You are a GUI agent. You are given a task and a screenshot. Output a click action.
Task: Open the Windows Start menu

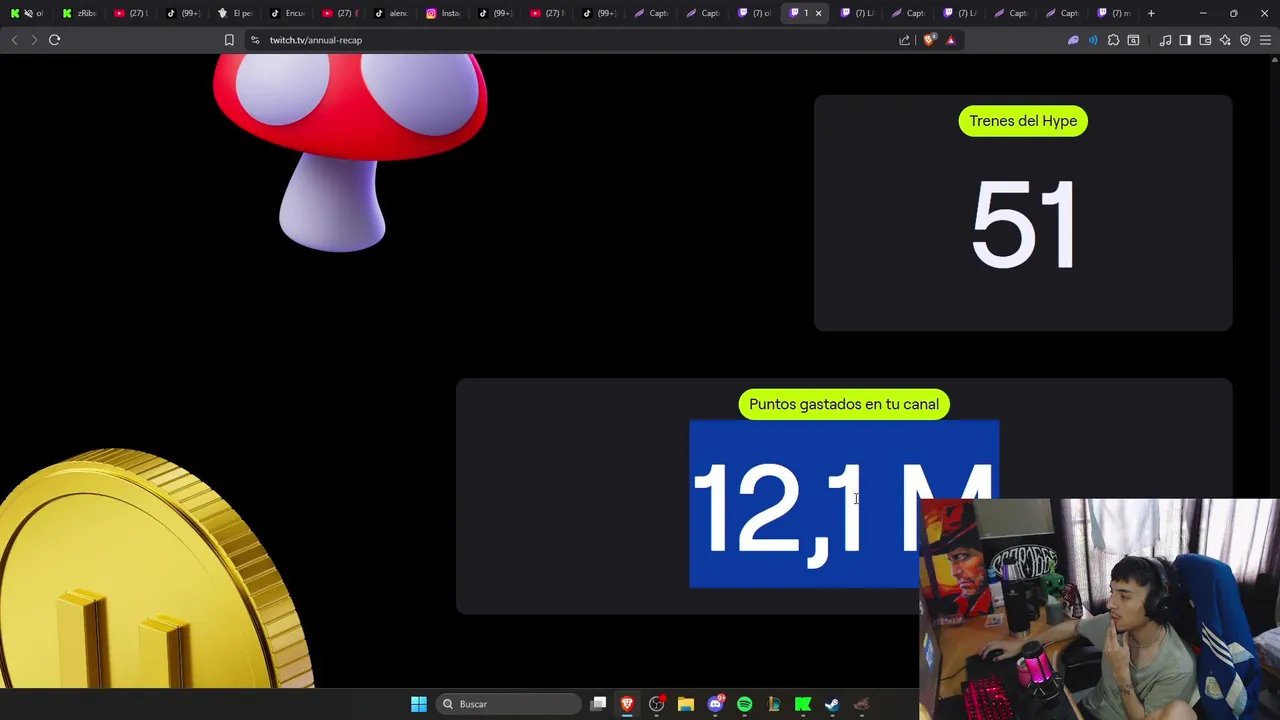click(419, 704)
